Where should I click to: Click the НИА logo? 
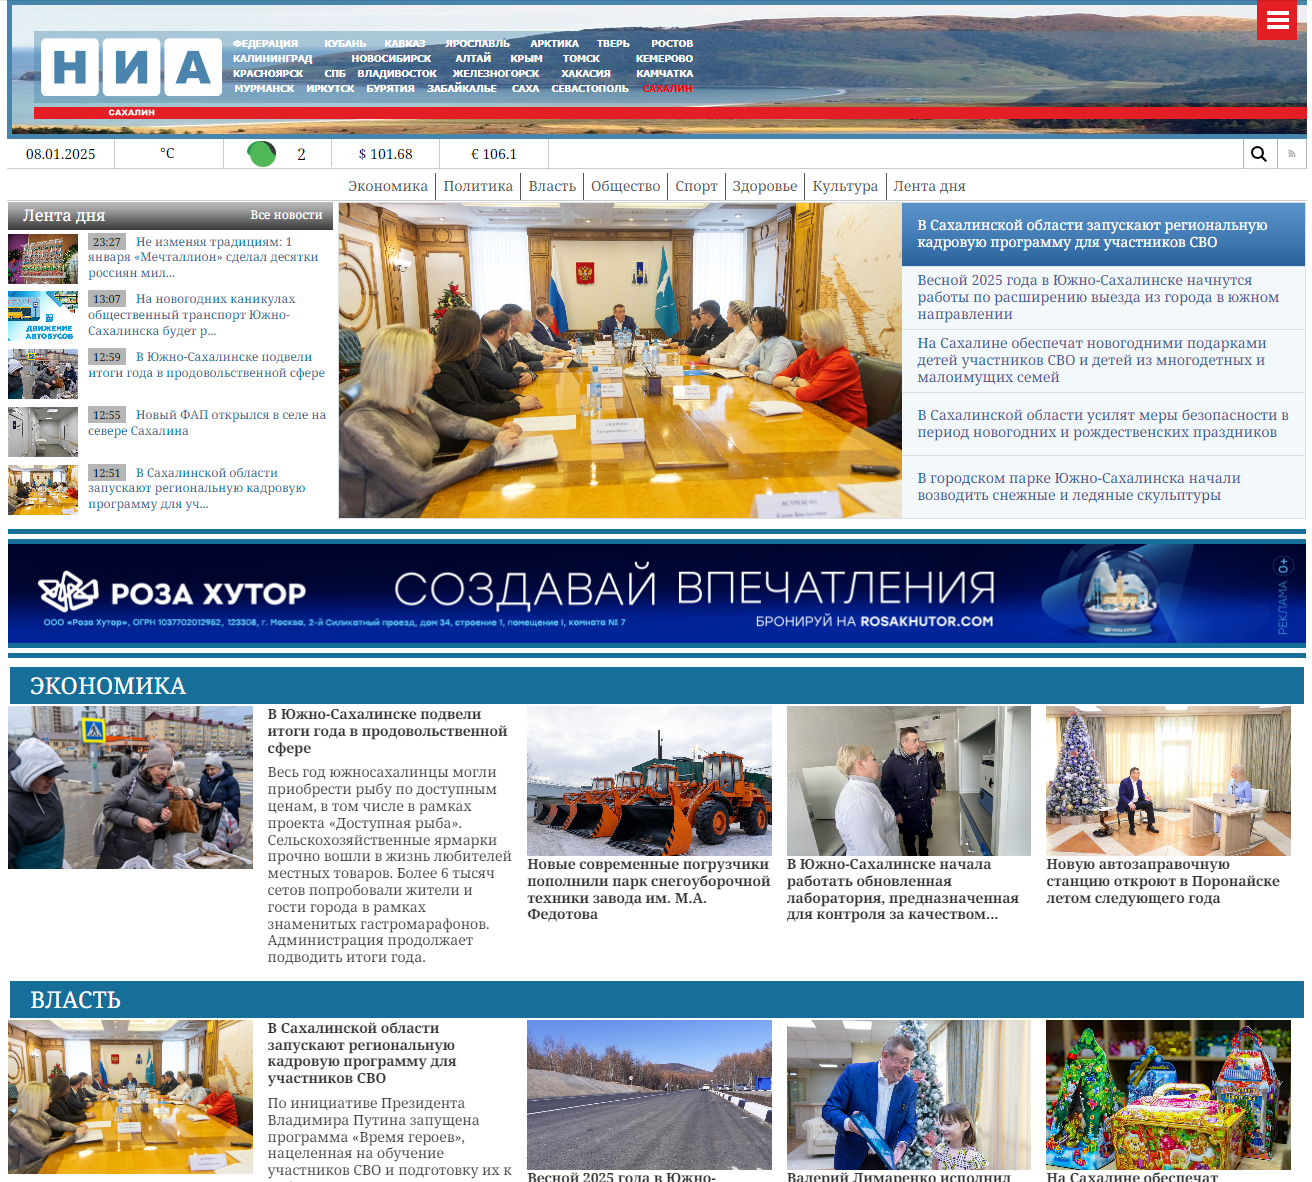[131, 67]
